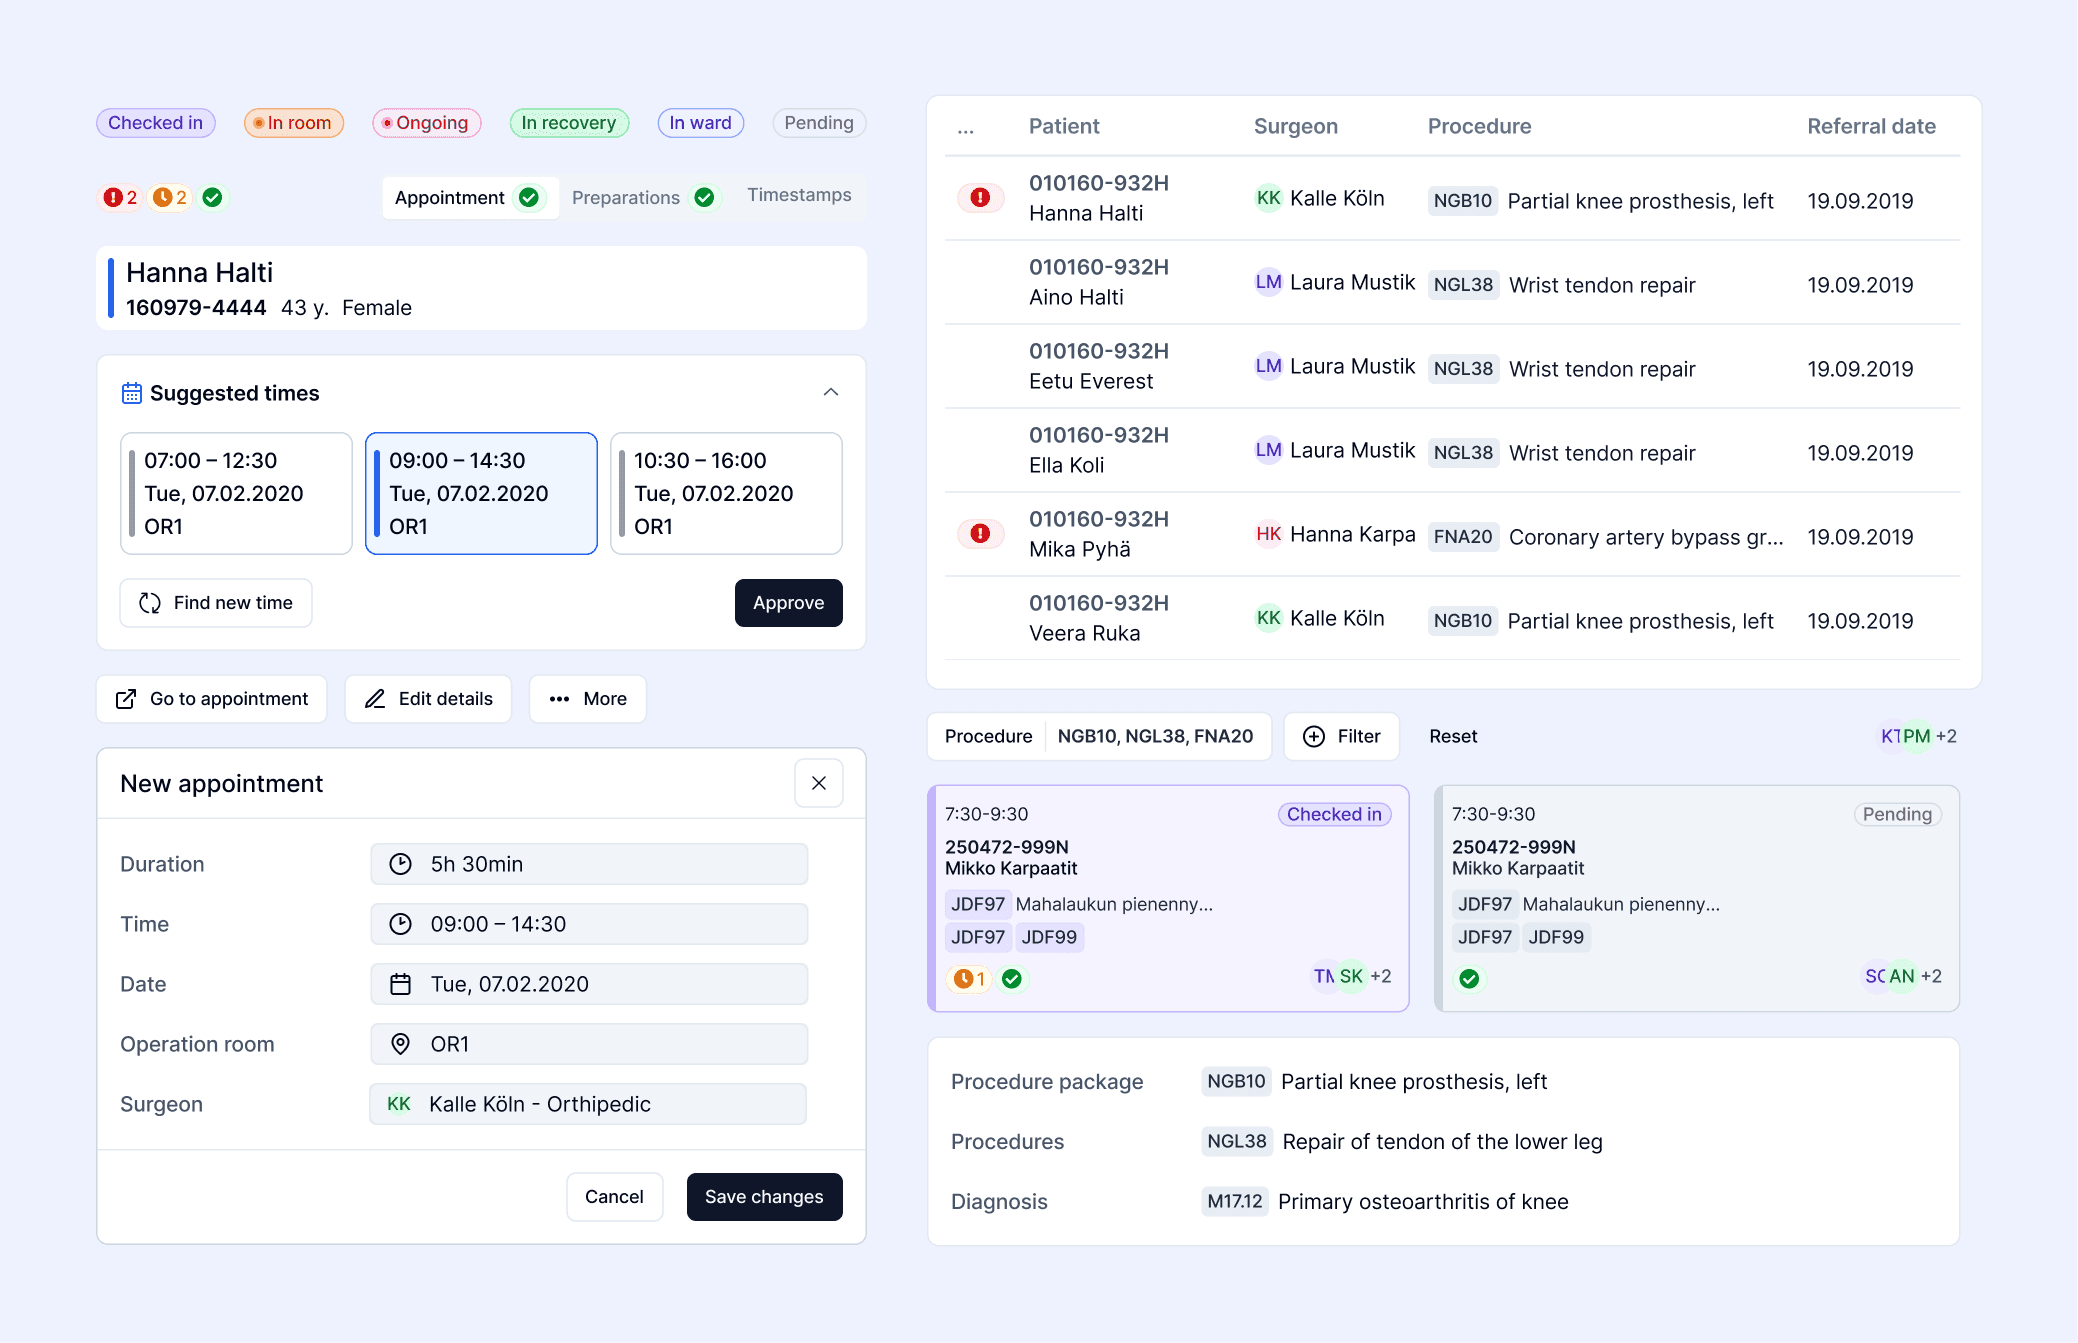Select the 10:30 – 16:00 suggested time slot
The height and width of the screenshot is (1343, 2078).
pyautogui.click(x=726, y=493)
